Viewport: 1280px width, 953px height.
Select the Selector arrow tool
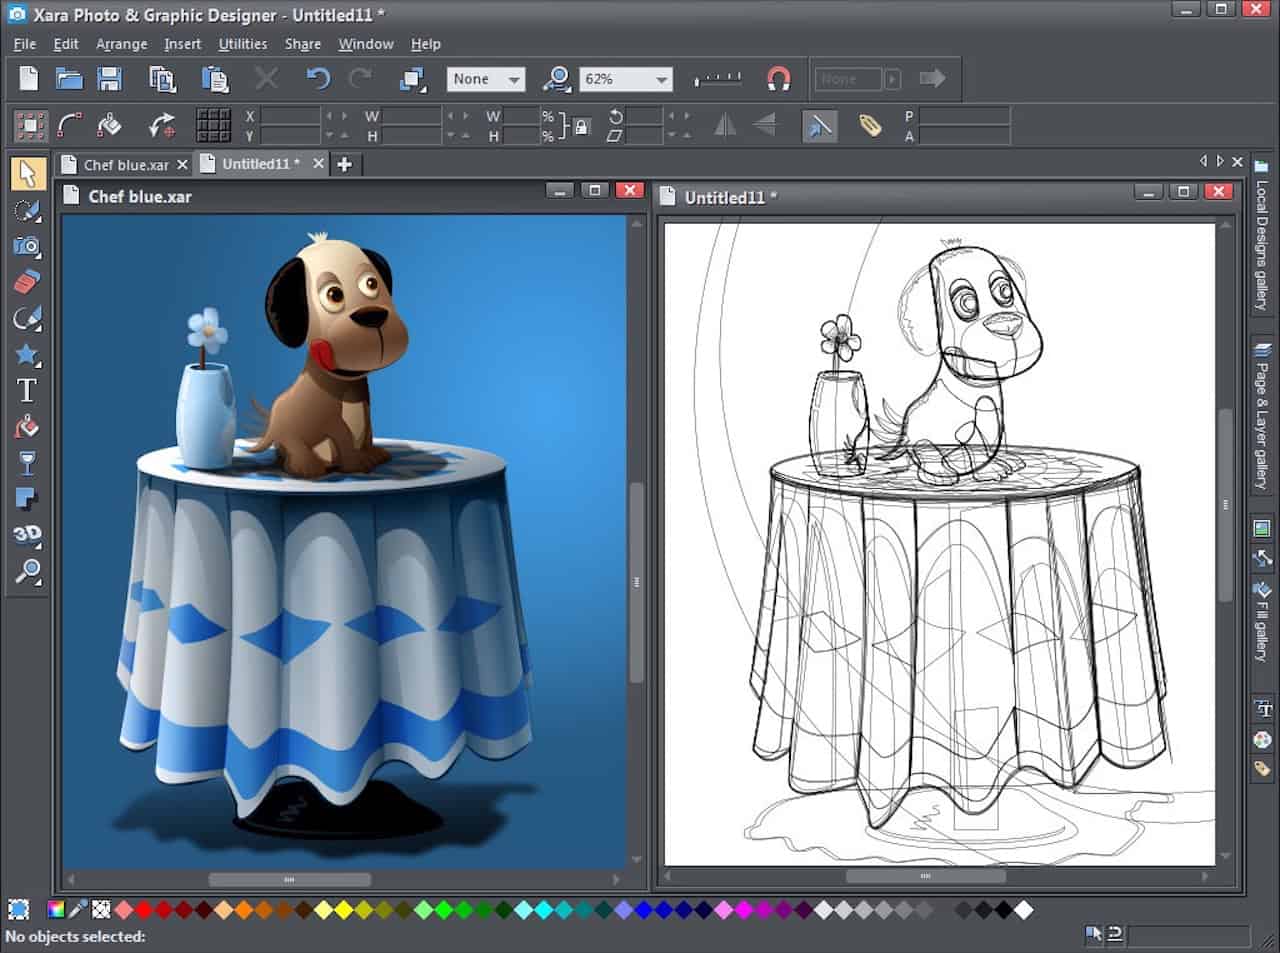(x=27, y=173)
